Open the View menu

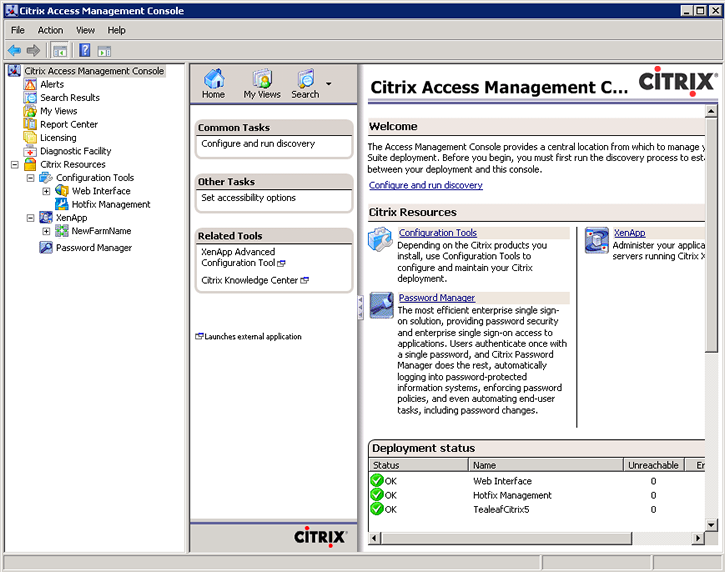pos(86,30)
